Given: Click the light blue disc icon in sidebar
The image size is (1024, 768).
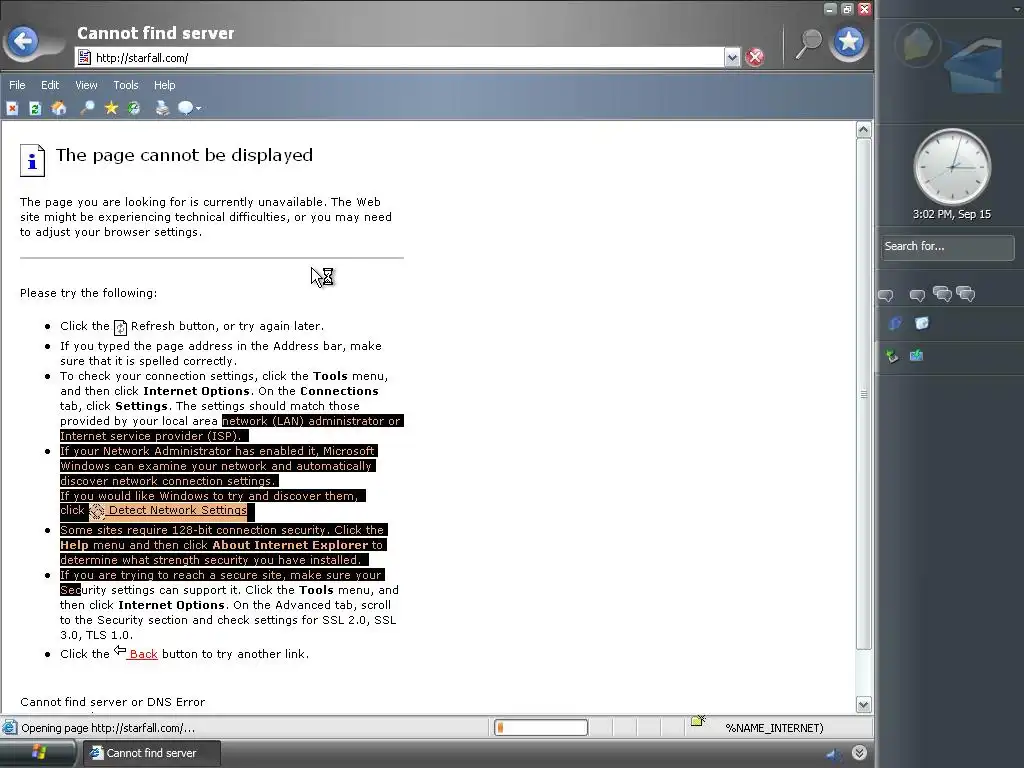Looking at the screenshot, I should tap(921, 323).
